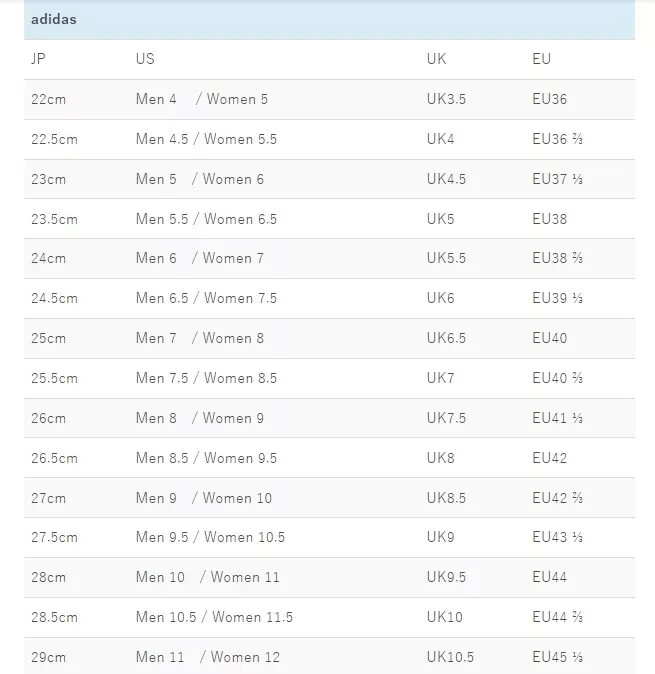
Task: Click the EU column header
Action: coord(541,59)
